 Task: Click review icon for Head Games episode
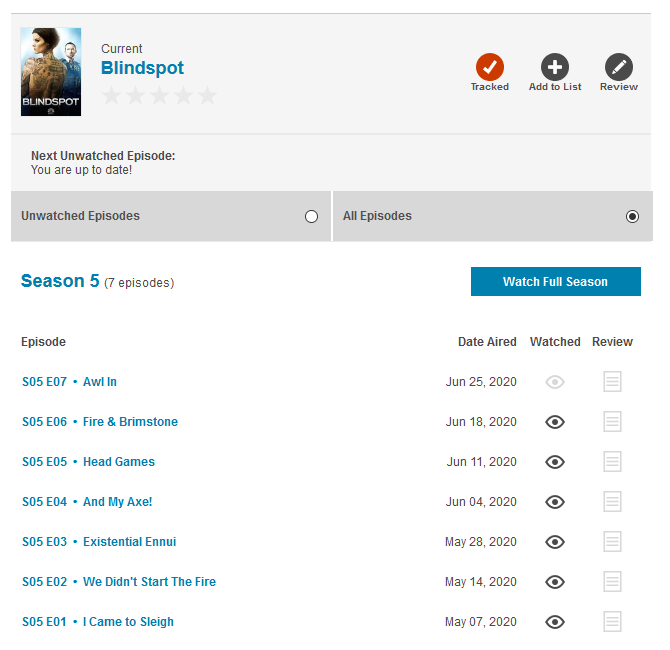612,462
